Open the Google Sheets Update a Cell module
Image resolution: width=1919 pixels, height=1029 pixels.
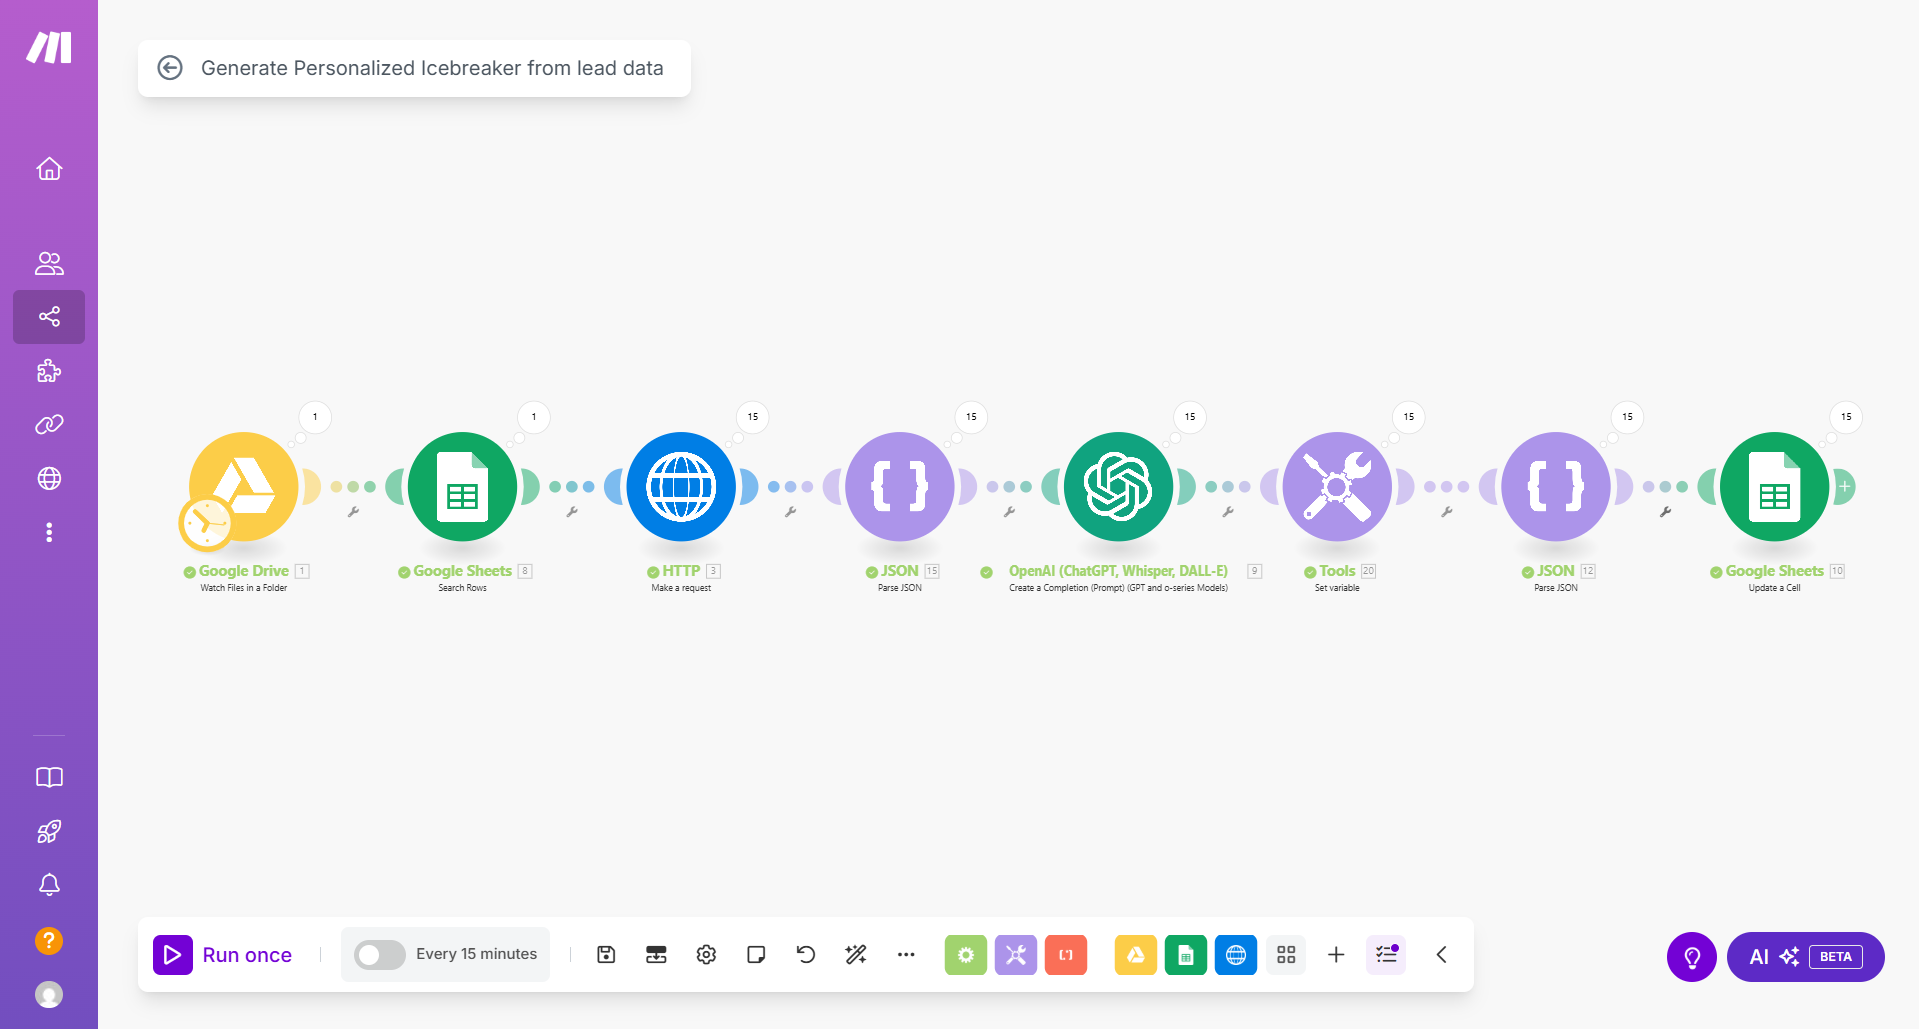1775,487
